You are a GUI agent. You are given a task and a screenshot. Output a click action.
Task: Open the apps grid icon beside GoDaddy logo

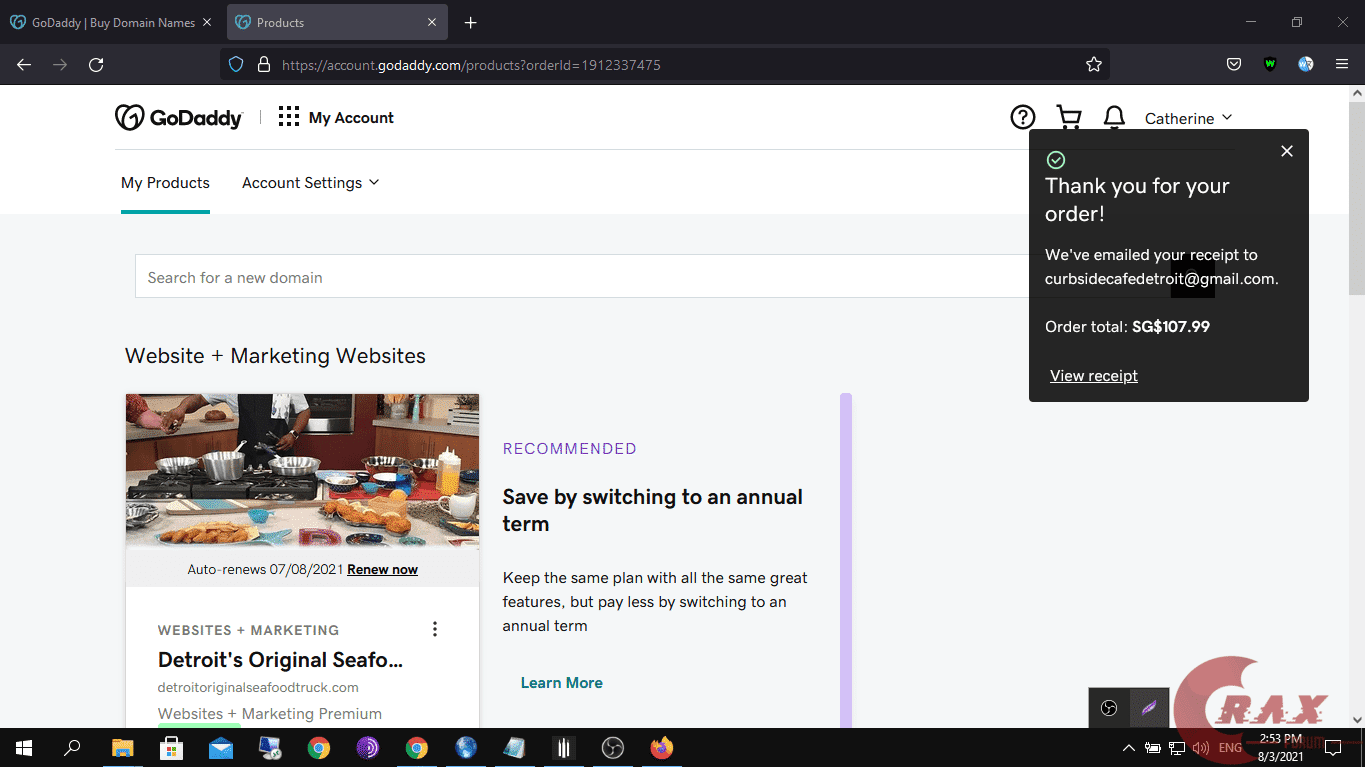288,116
